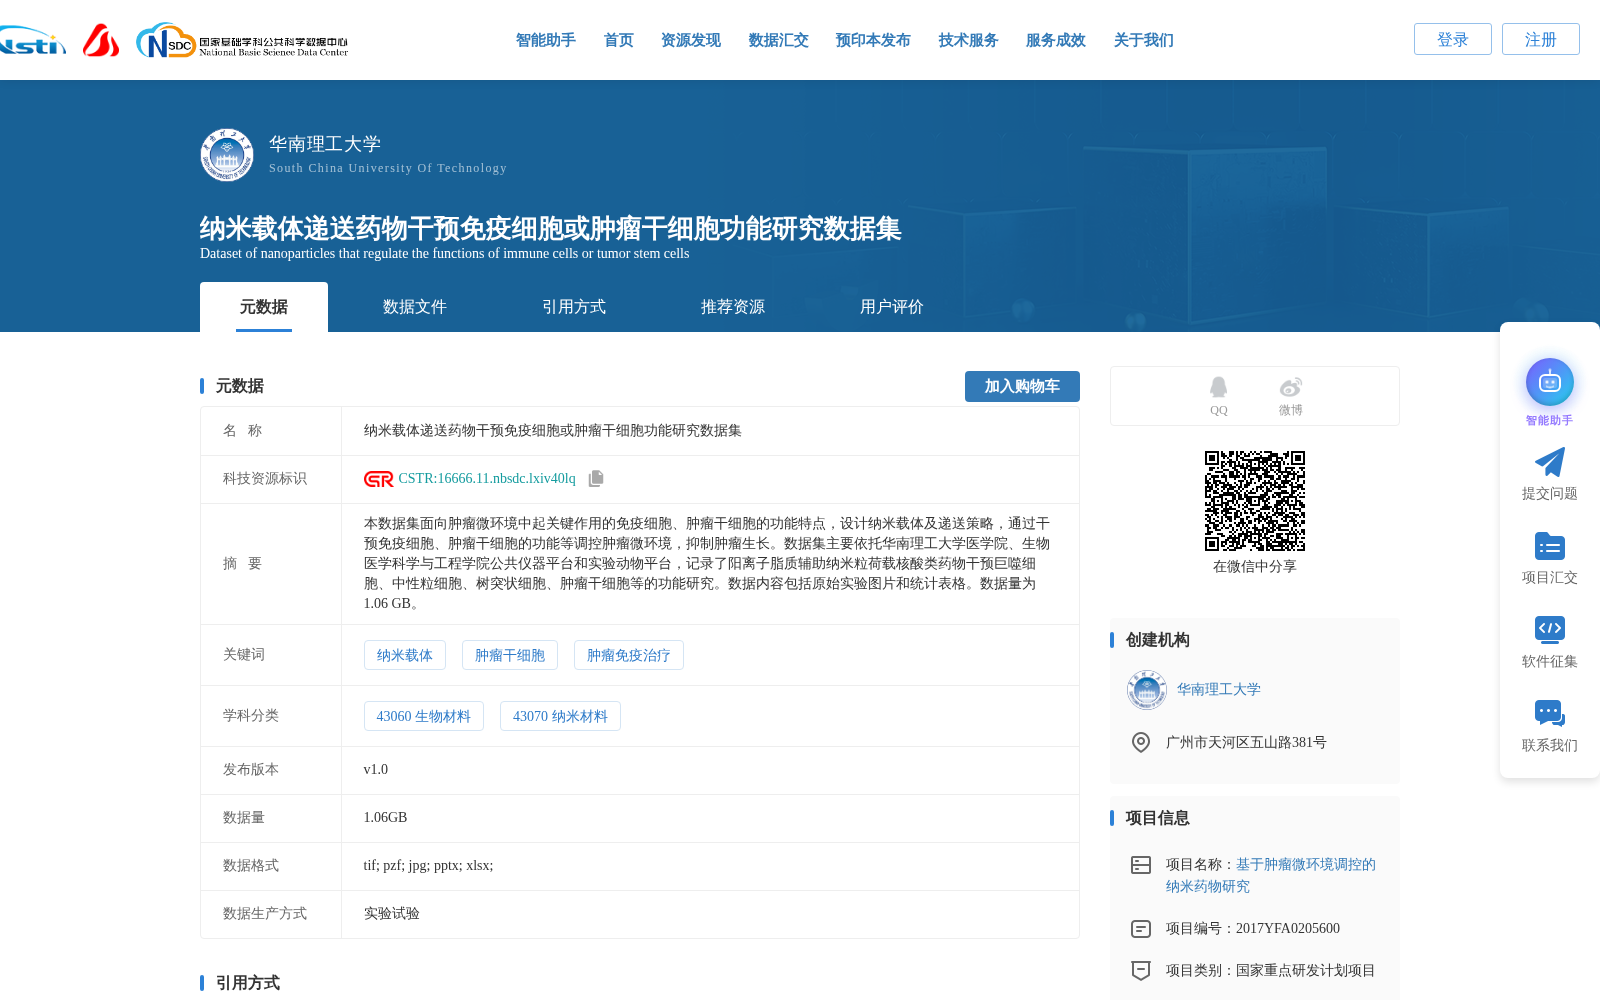Open 关于我们 navigation item
This screenshot has height=1000, width=1600.
coord(1144,40)
